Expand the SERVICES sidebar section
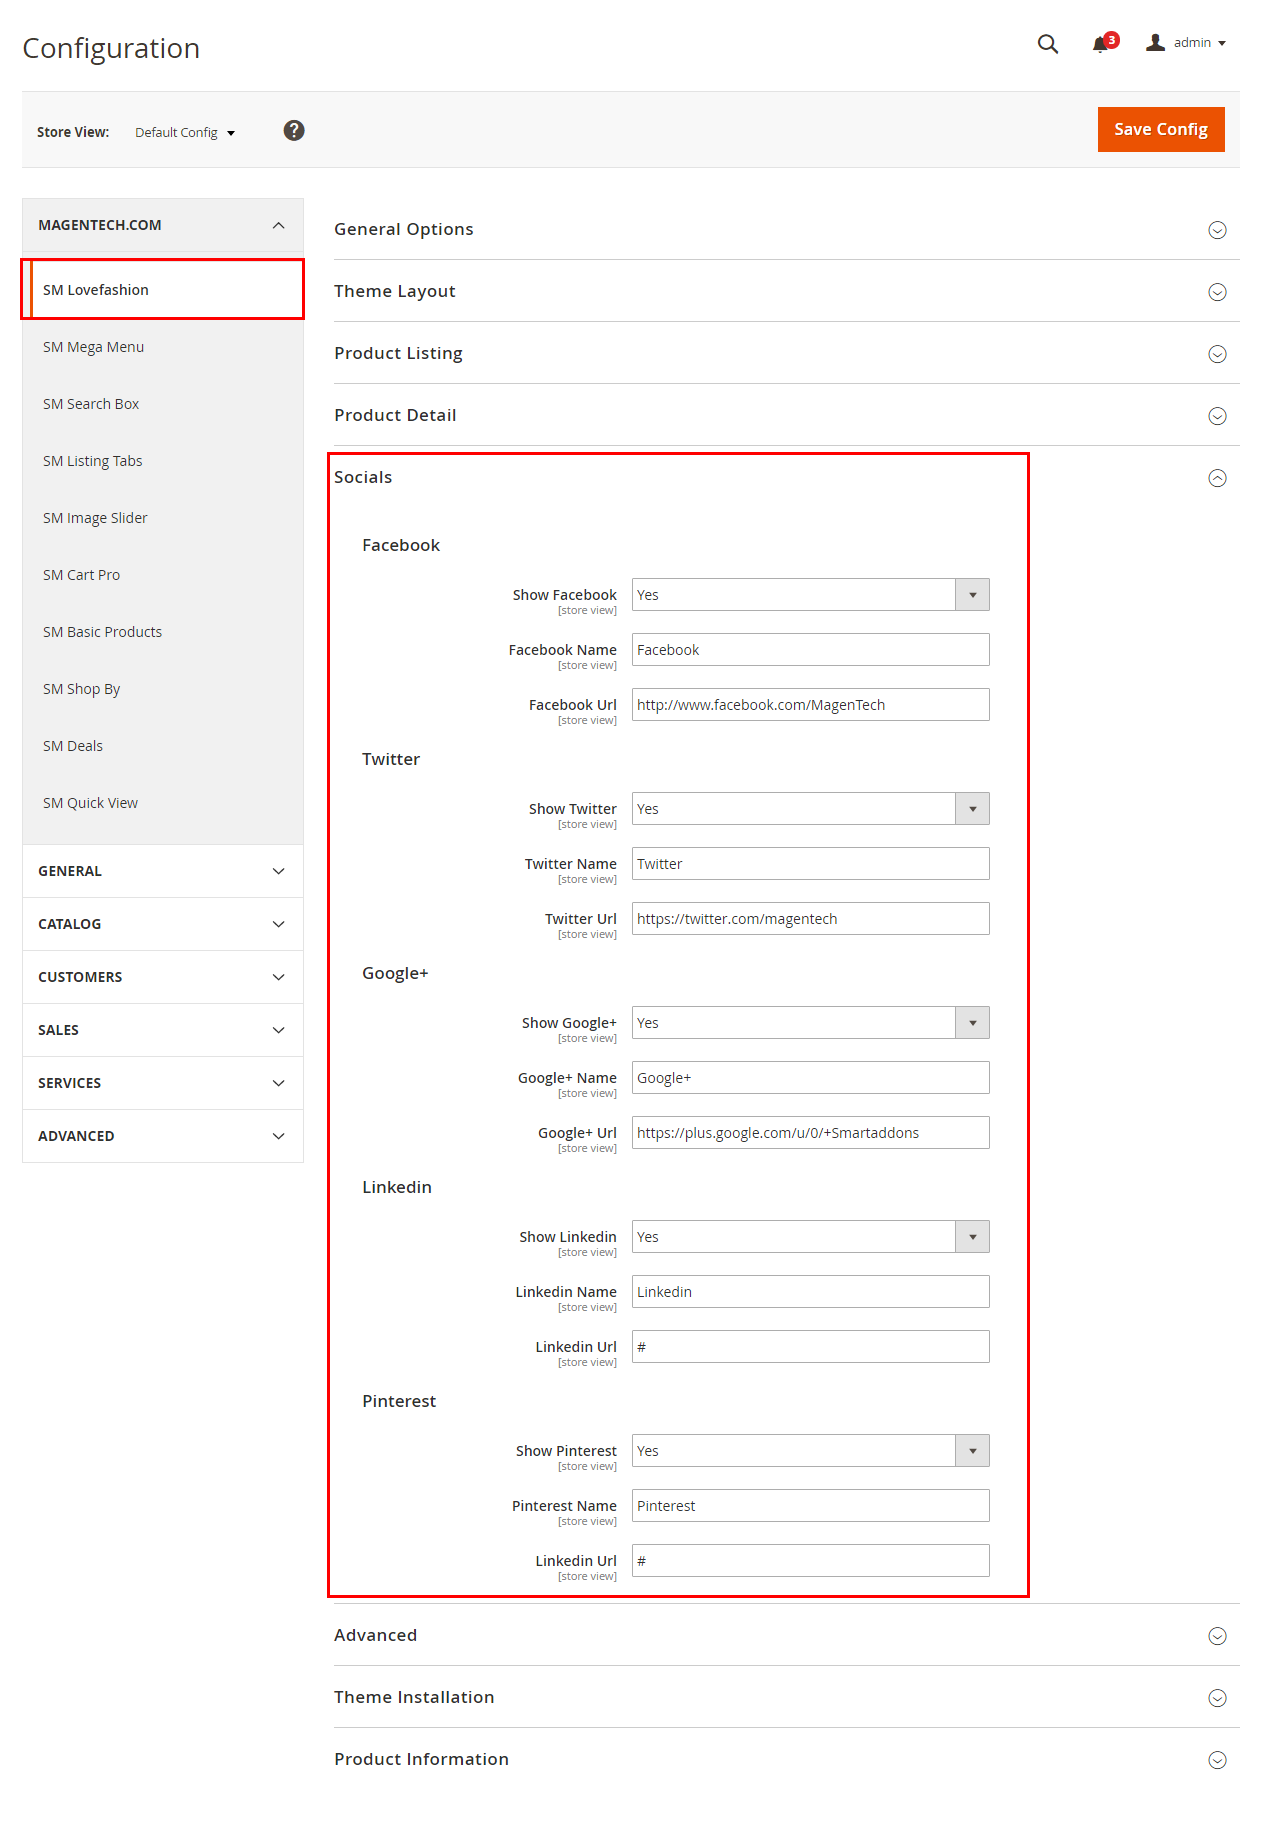Image resolution: width=1270 pixels, height=1823 pixels. coord(163,1083)
